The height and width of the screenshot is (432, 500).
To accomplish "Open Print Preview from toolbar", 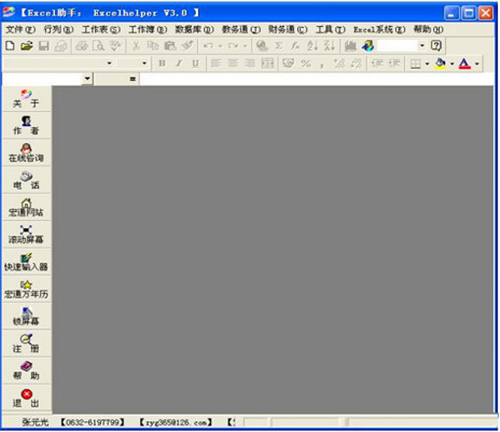I will click(x=98, y=46).
